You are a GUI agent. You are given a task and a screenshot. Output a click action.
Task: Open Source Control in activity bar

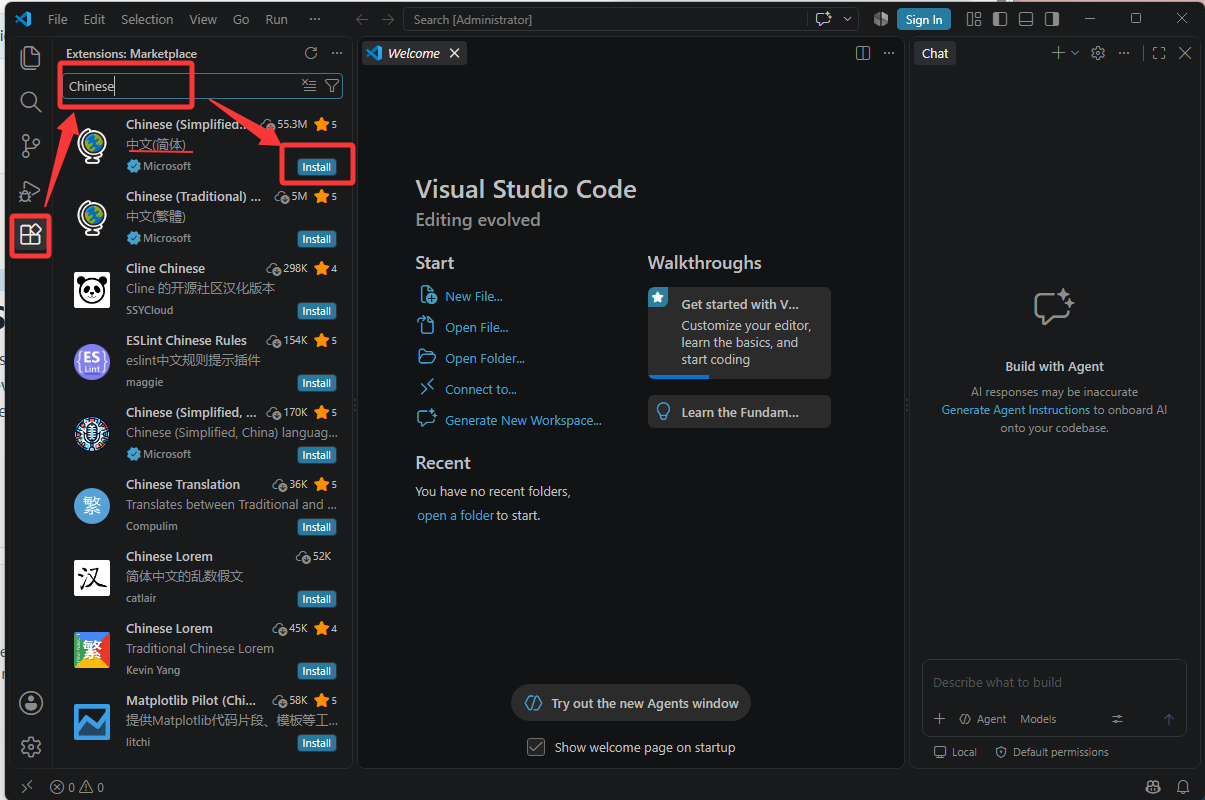[30, 146]
